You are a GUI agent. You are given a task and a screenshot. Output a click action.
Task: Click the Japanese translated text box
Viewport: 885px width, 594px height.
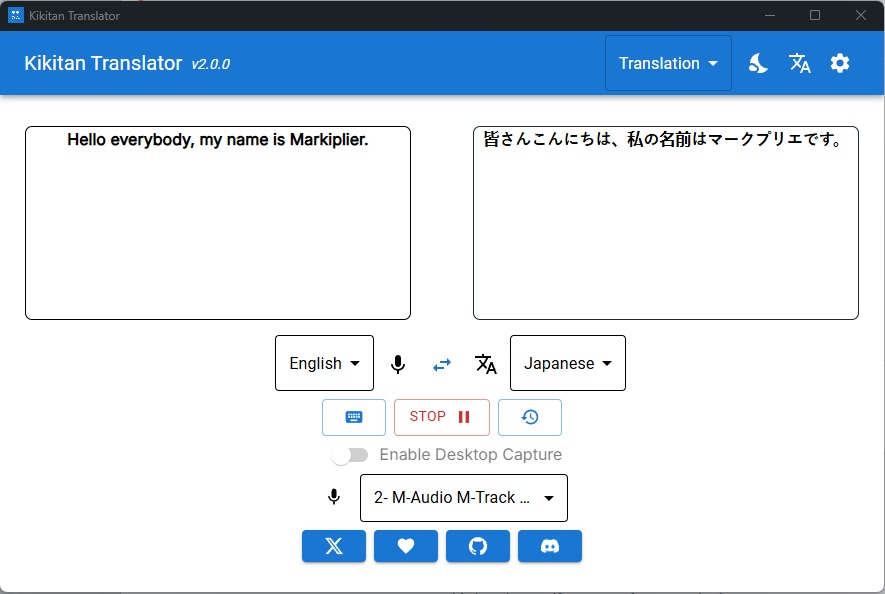click(666, 223)
